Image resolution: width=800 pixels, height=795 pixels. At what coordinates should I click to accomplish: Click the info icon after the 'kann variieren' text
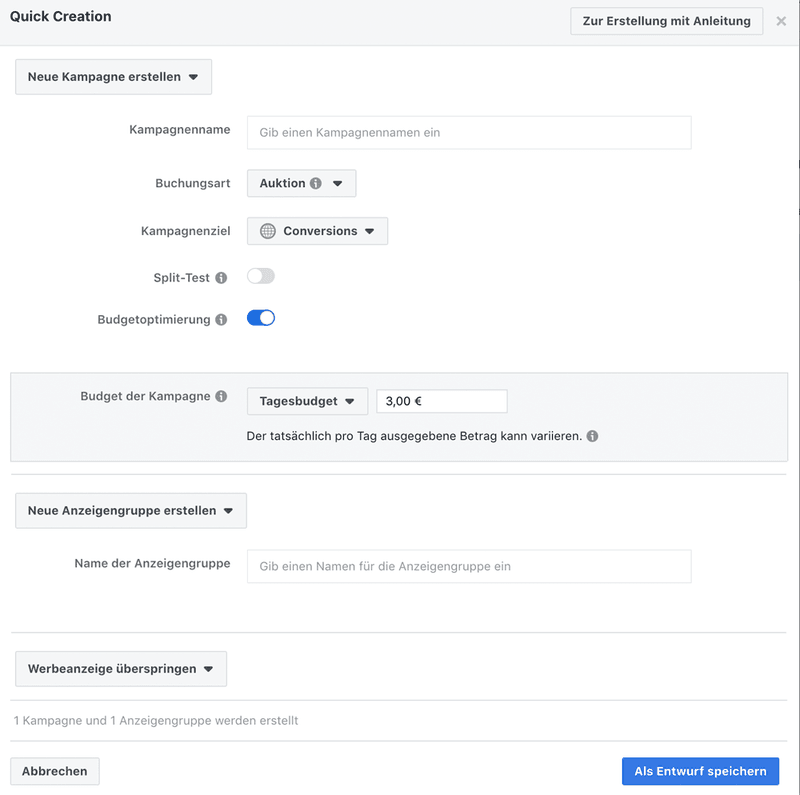click(x=592, y=436)
